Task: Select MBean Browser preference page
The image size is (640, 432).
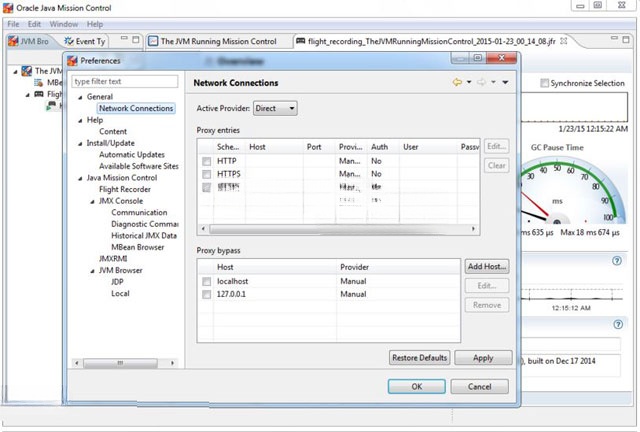Action: (x=138, y=247)
